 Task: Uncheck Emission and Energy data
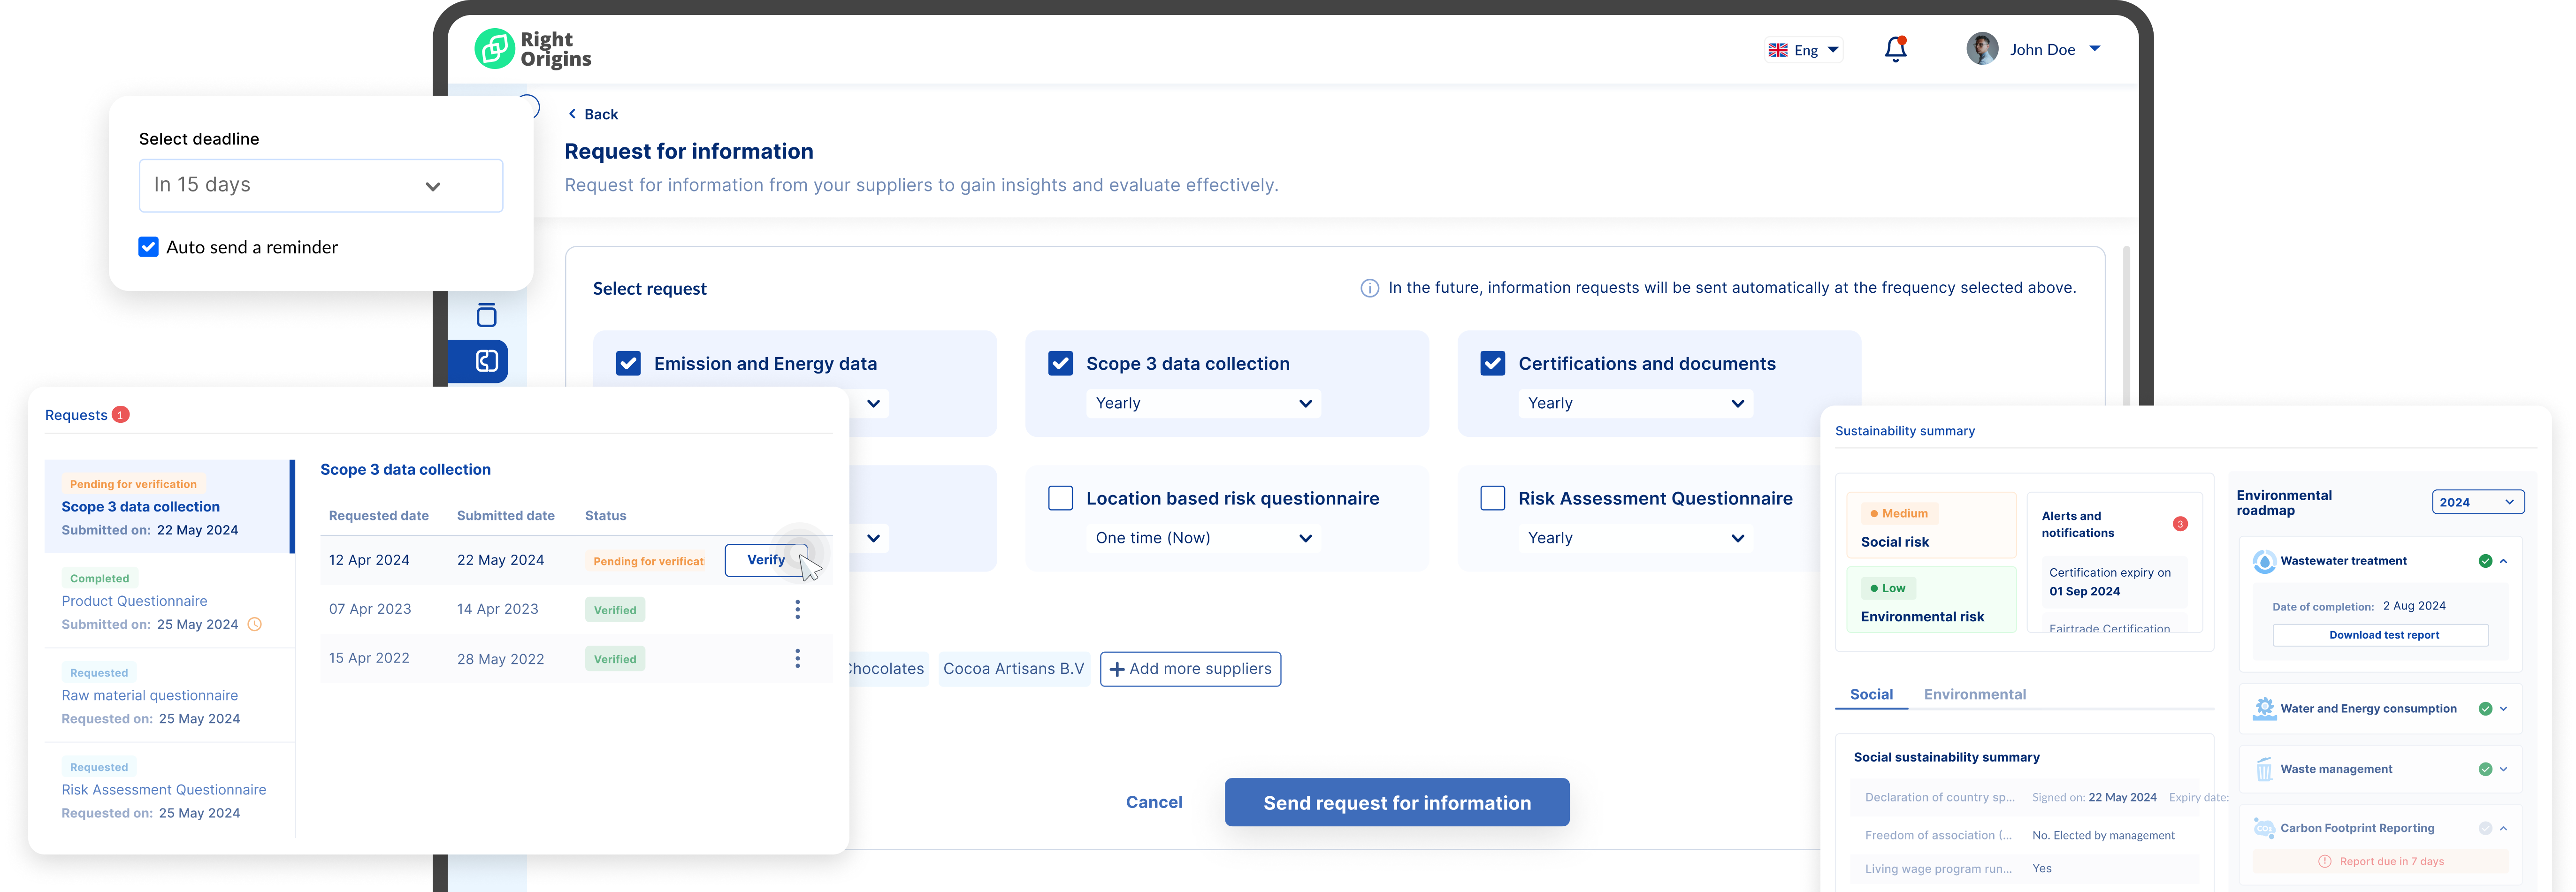pos(628,363)
